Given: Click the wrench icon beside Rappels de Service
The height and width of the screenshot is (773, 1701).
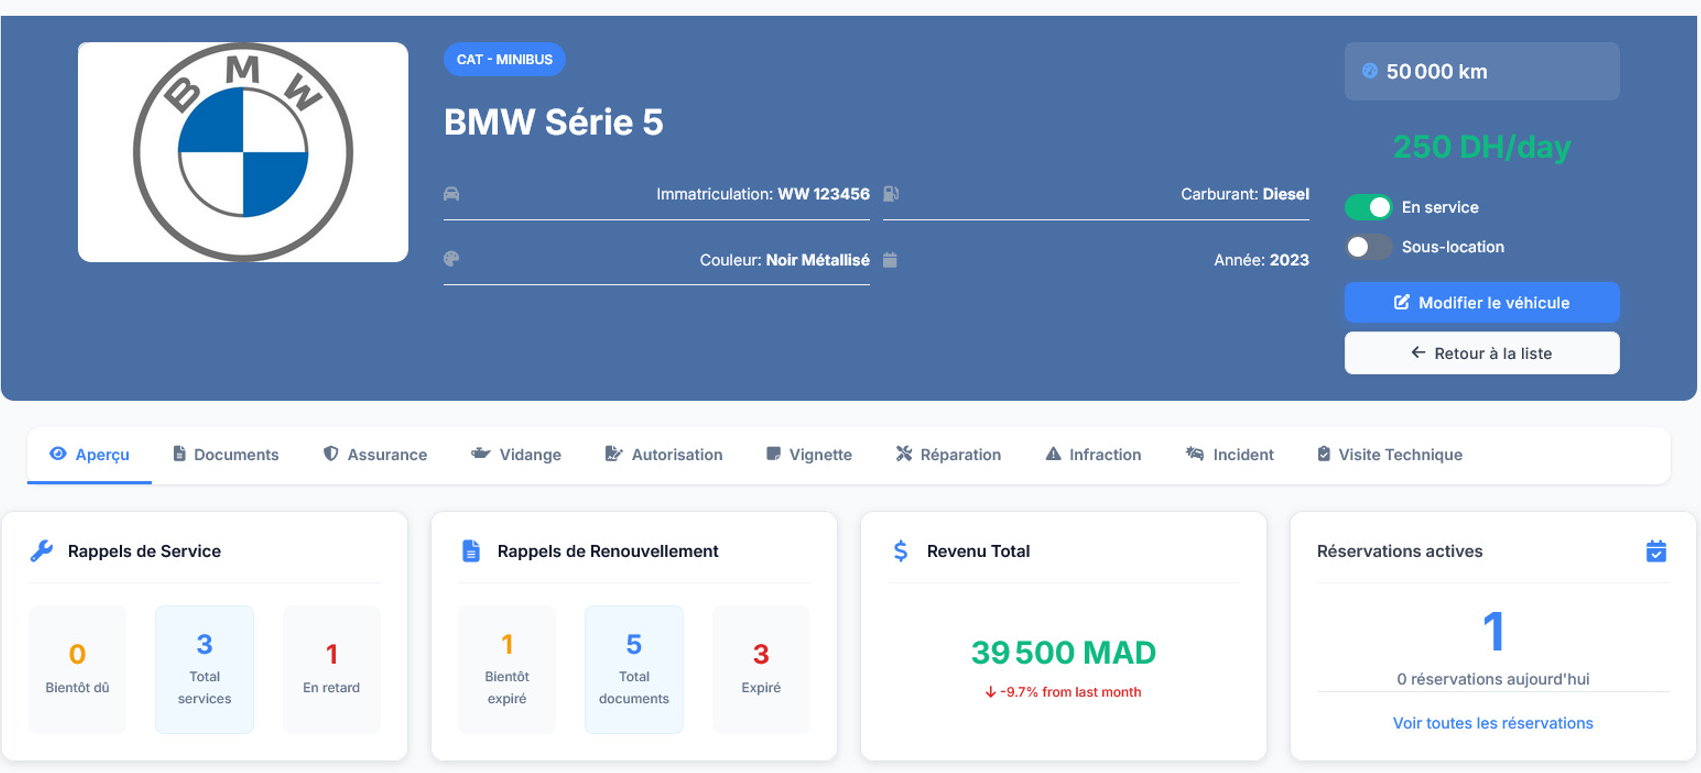Looking at the screenshot, I should tap(41, 551).
